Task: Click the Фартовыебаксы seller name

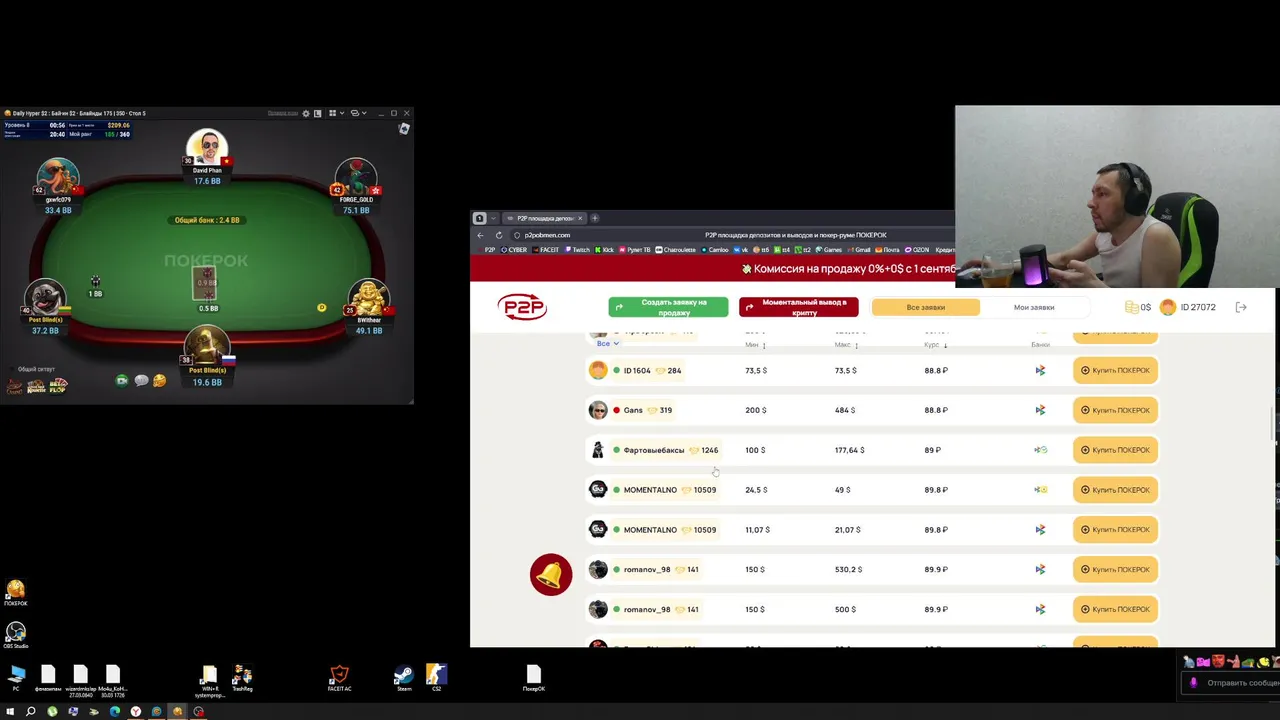Action: [654, 450]
